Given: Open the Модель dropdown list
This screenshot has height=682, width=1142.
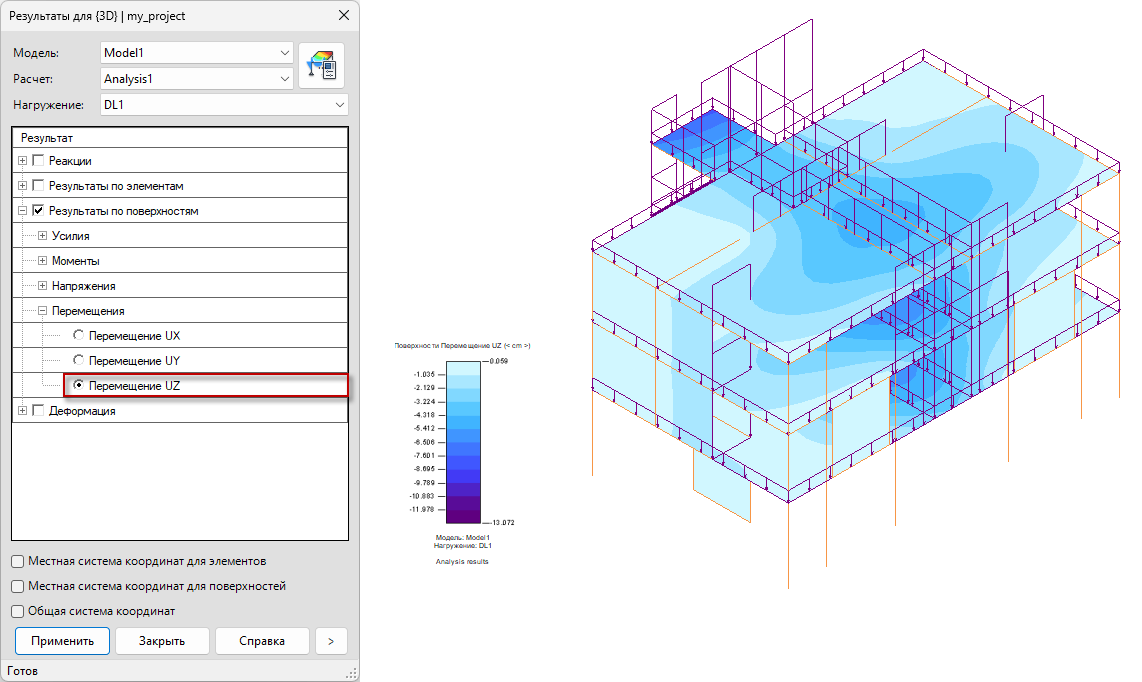Looking at the screenshot, I should pyautogui.click(x=197, y=52).
